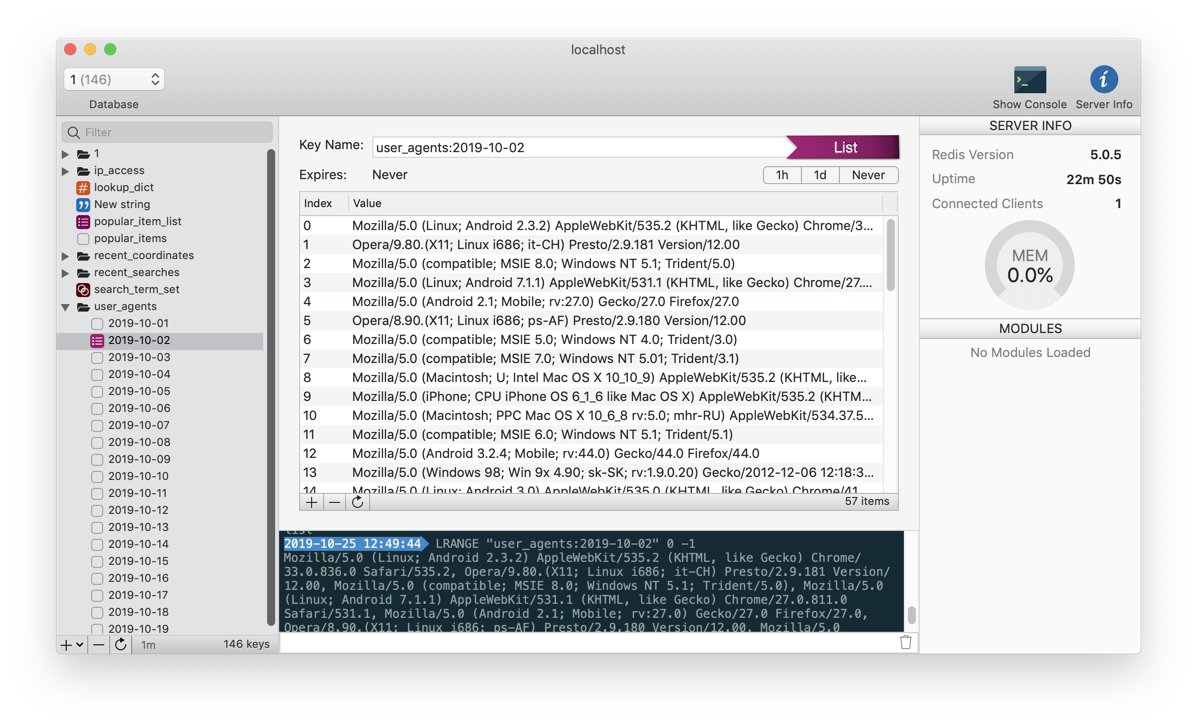Click the Value column header
Viewport: 1197px width, 728px height.
point(615,203)
